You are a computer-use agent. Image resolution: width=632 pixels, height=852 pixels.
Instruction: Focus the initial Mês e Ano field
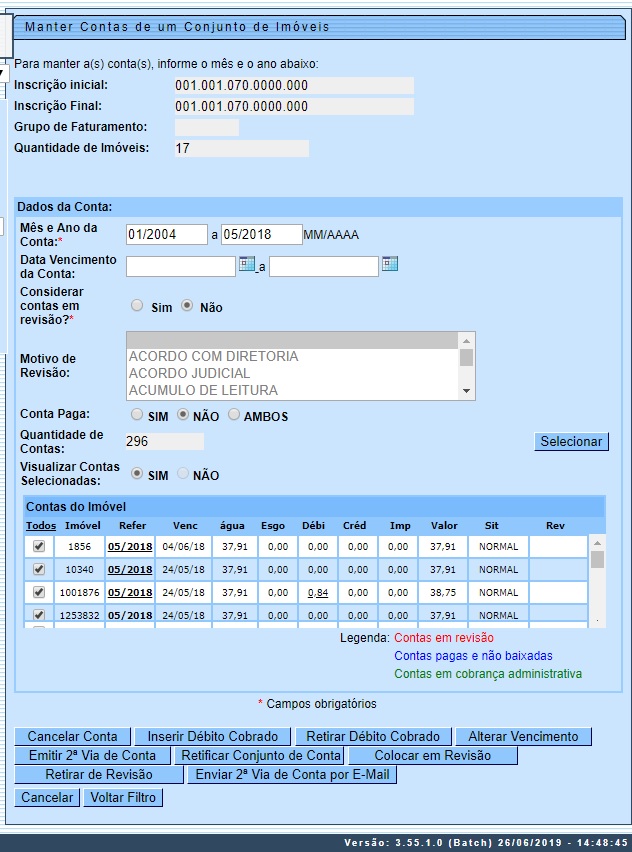coord(166,235)
